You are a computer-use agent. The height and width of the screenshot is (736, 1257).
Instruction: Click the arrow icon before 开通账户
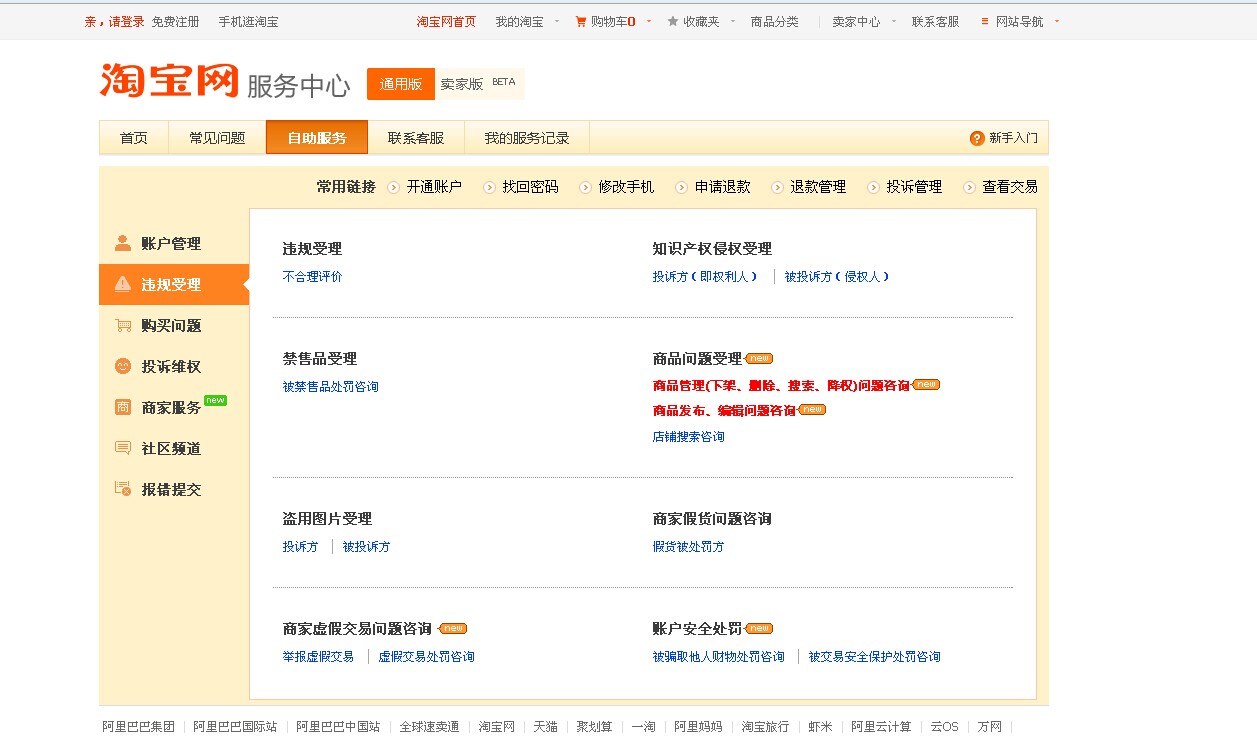point(393,187)
